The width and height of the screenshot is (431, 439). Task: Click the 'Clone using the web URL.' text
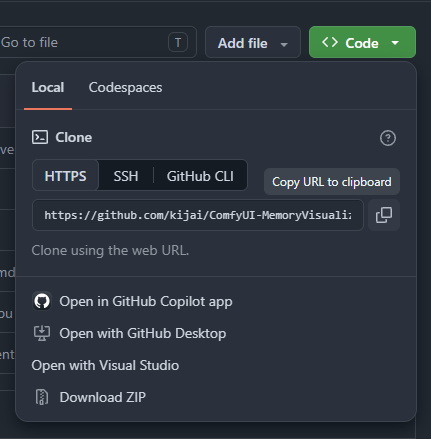point(110,250)
